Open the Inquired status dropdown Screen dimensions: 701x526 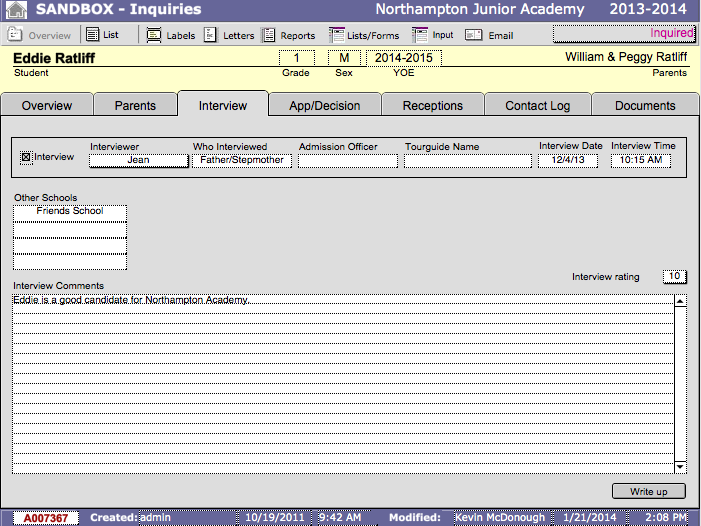(624, 34)
